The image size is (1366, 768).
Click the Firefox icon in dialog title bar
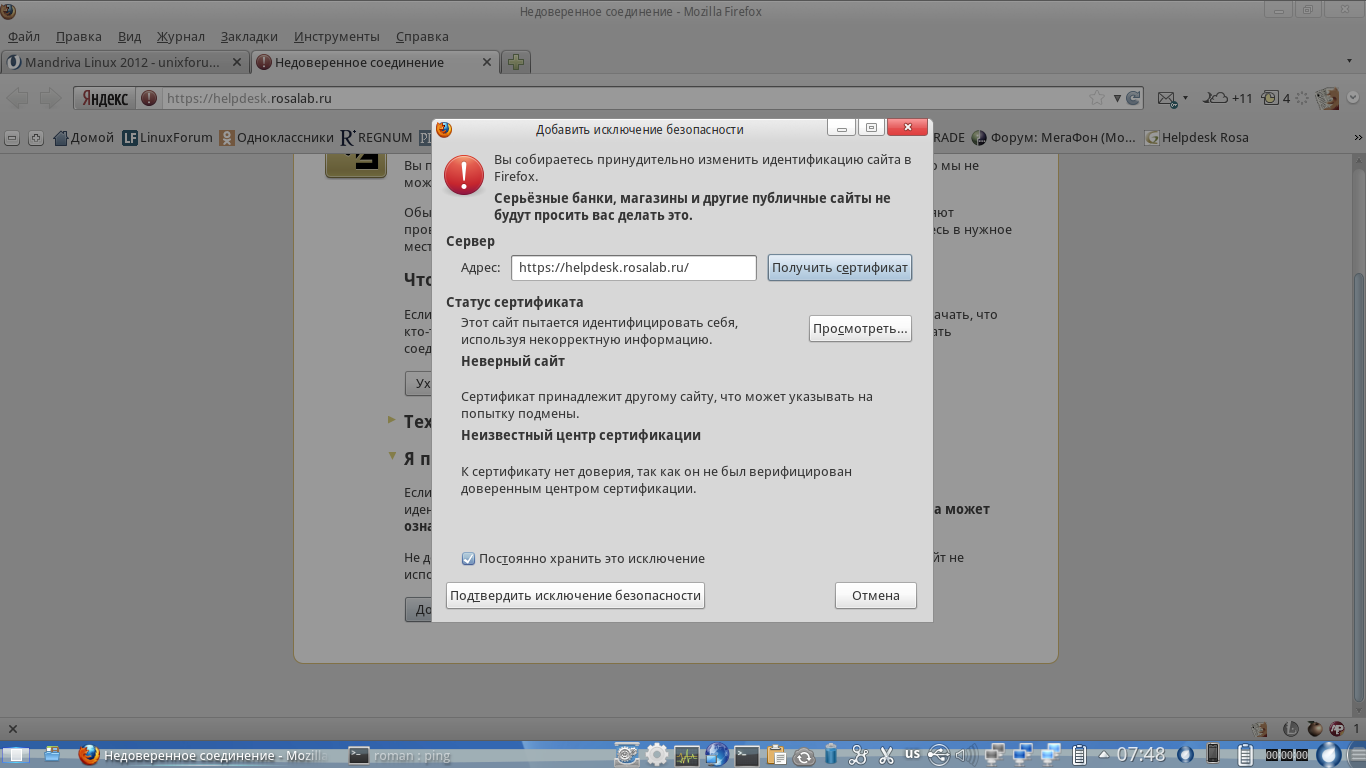pos(444,129)
